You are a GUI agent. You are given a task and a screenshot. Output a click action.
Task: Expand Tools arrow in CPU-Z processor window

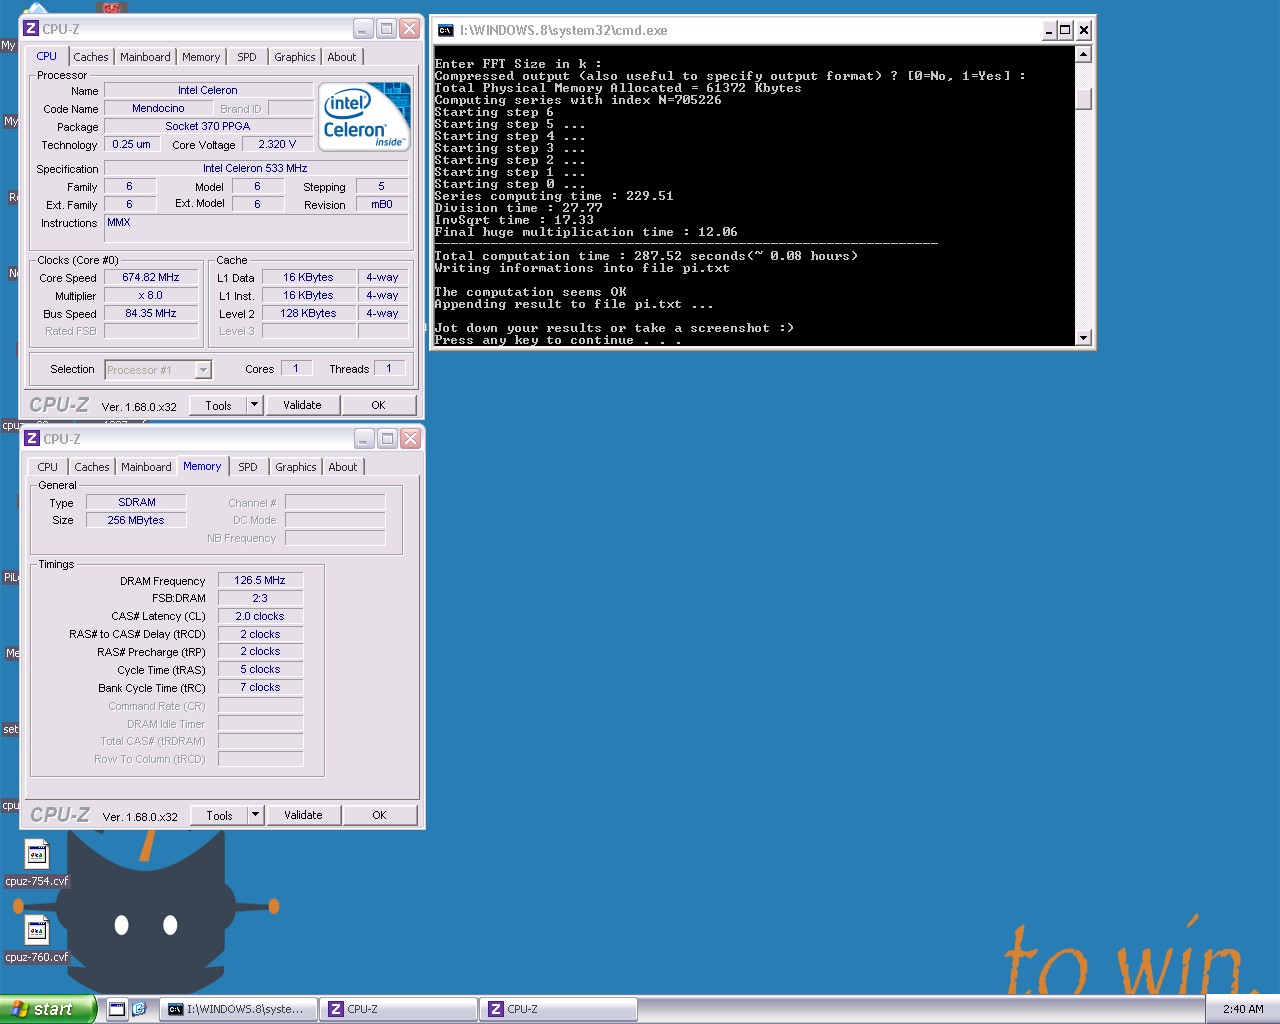point(254,405)
